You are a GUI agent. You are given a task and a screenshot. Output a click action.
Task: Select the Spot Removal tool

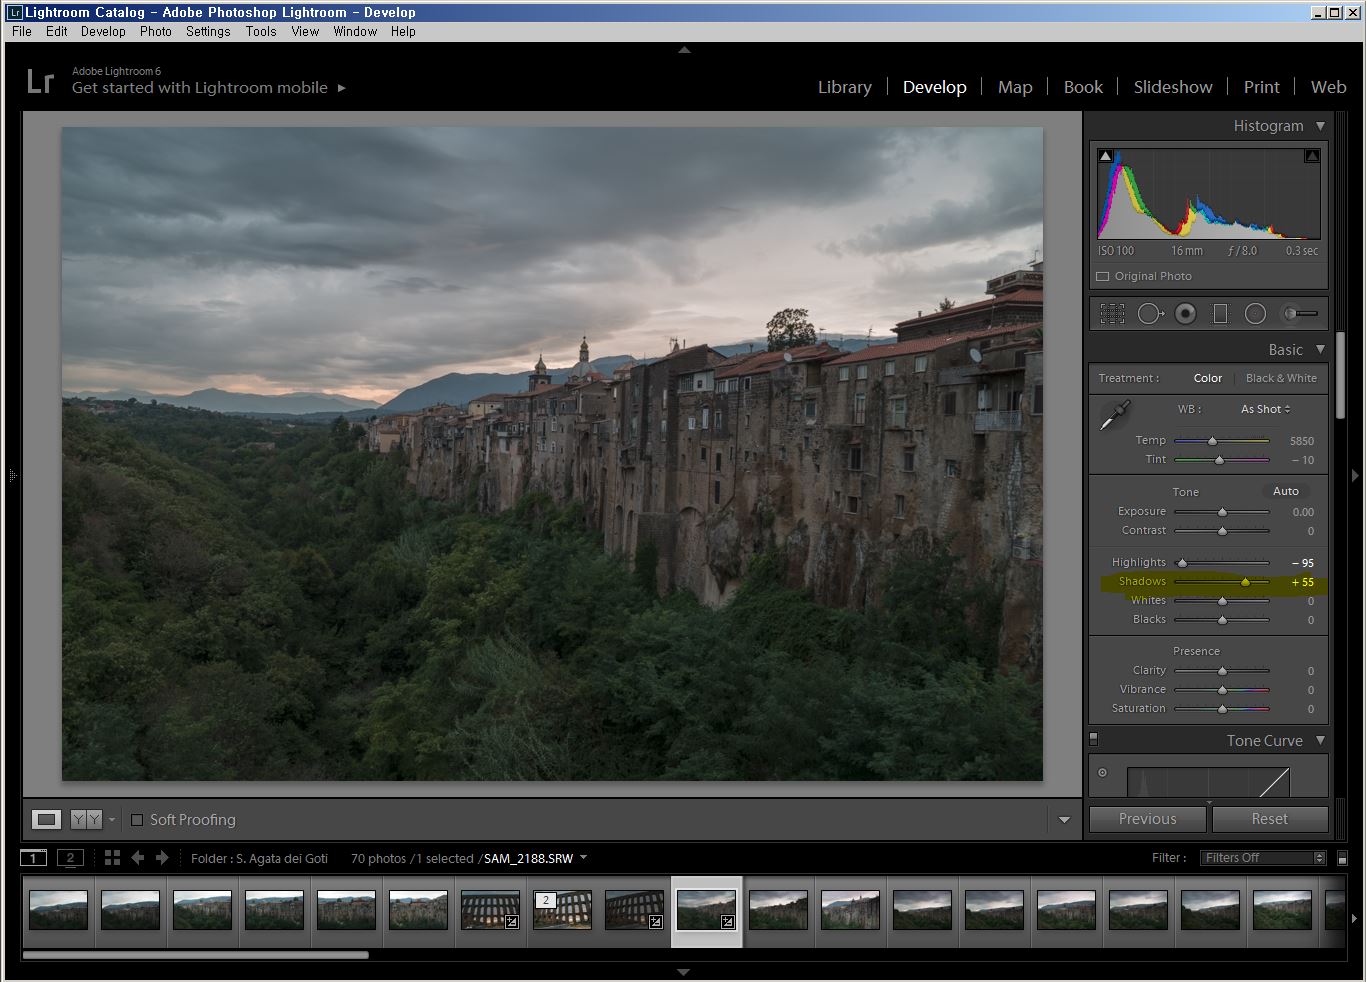(x=1149, y=314)
